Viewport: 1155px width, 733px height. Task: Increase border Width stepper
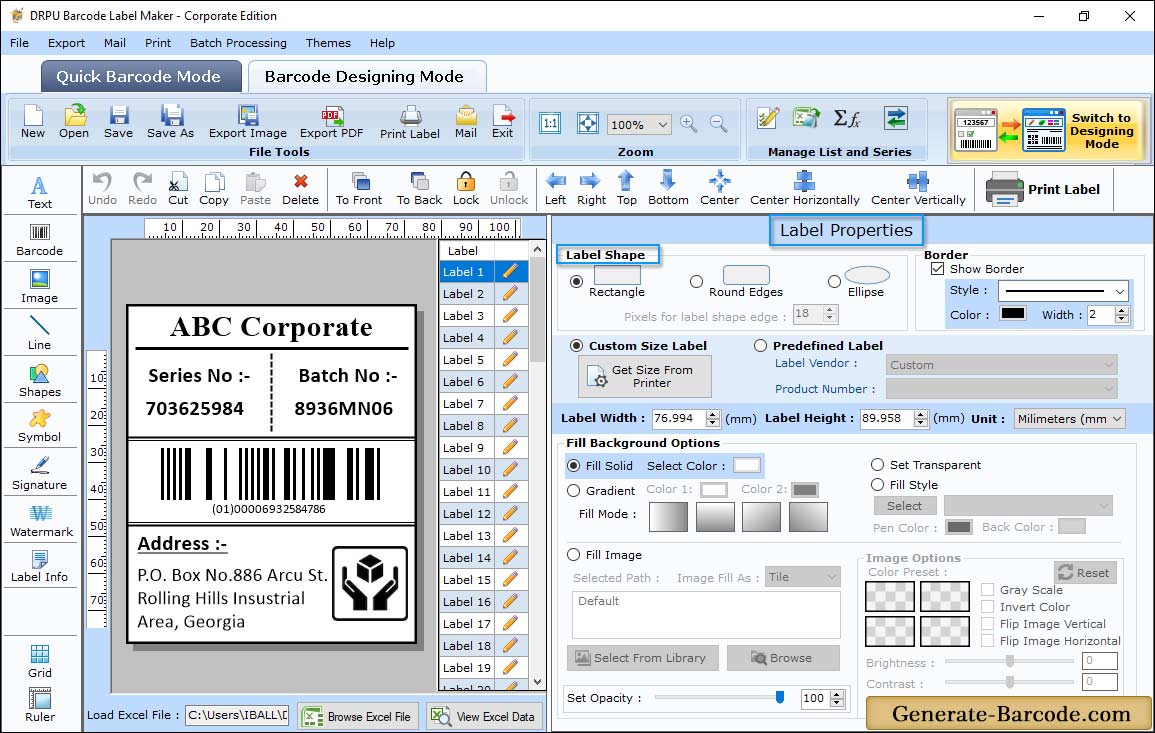pos(1122,311)
